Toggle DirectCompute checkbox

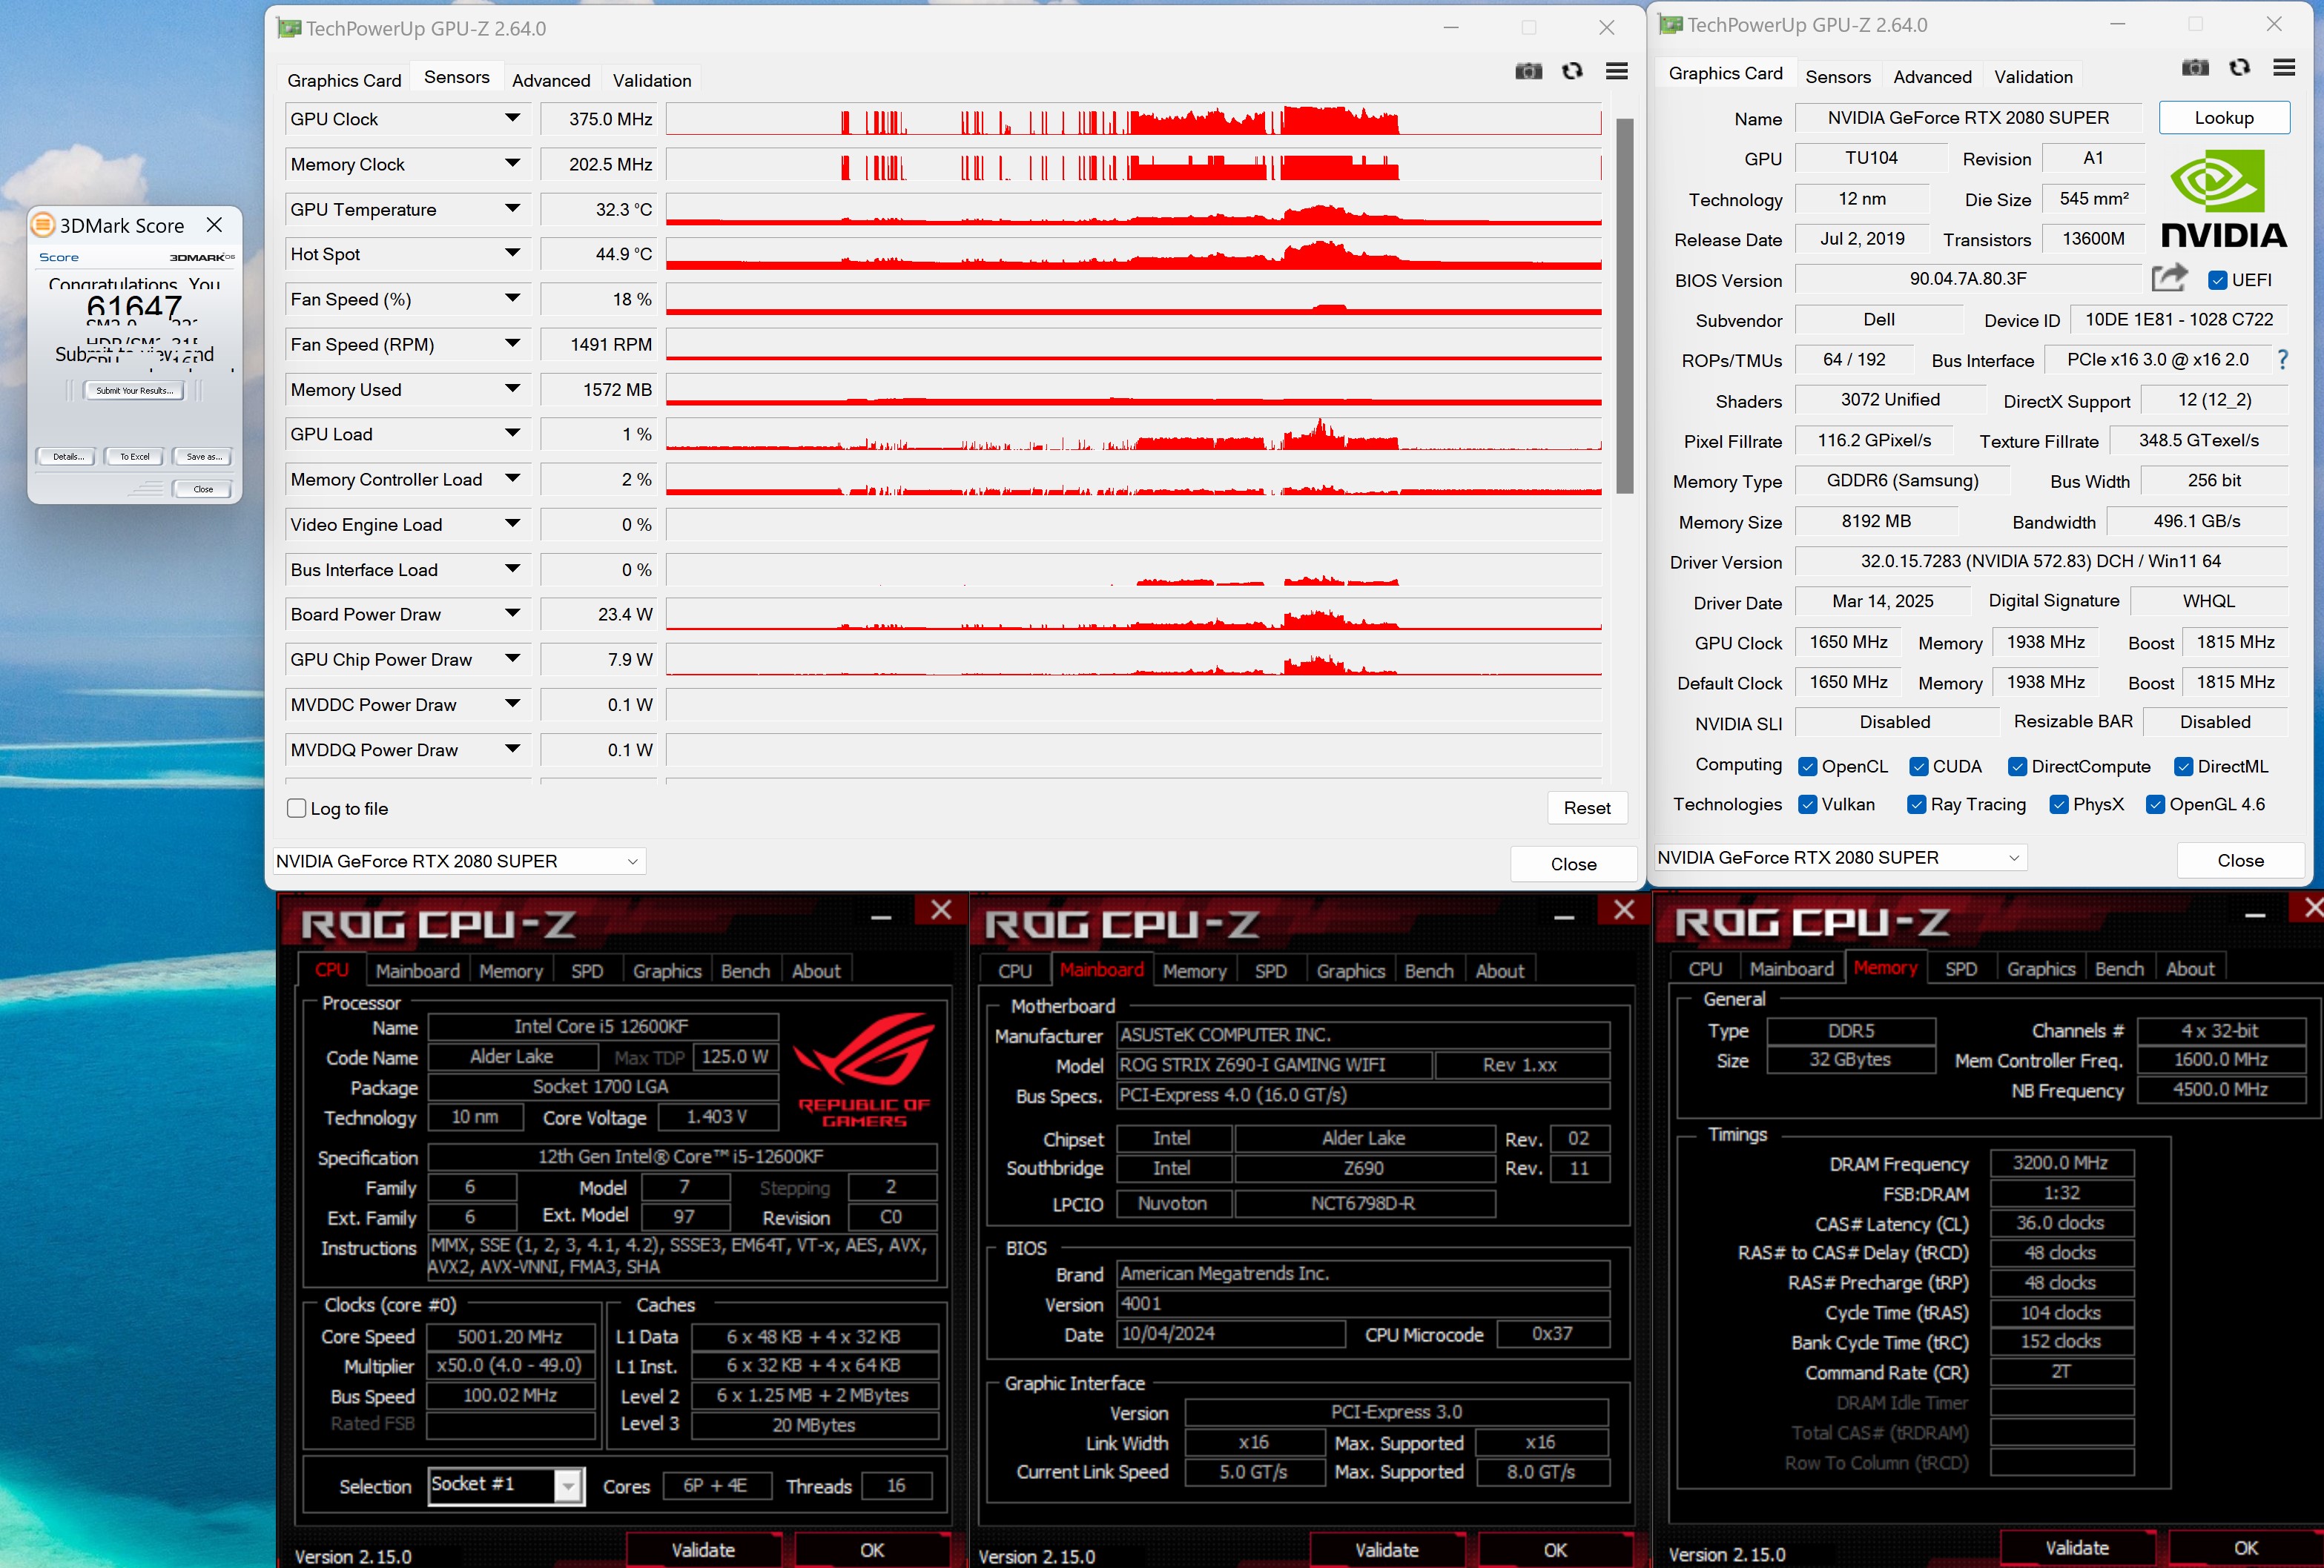[x=2017, y=767]
